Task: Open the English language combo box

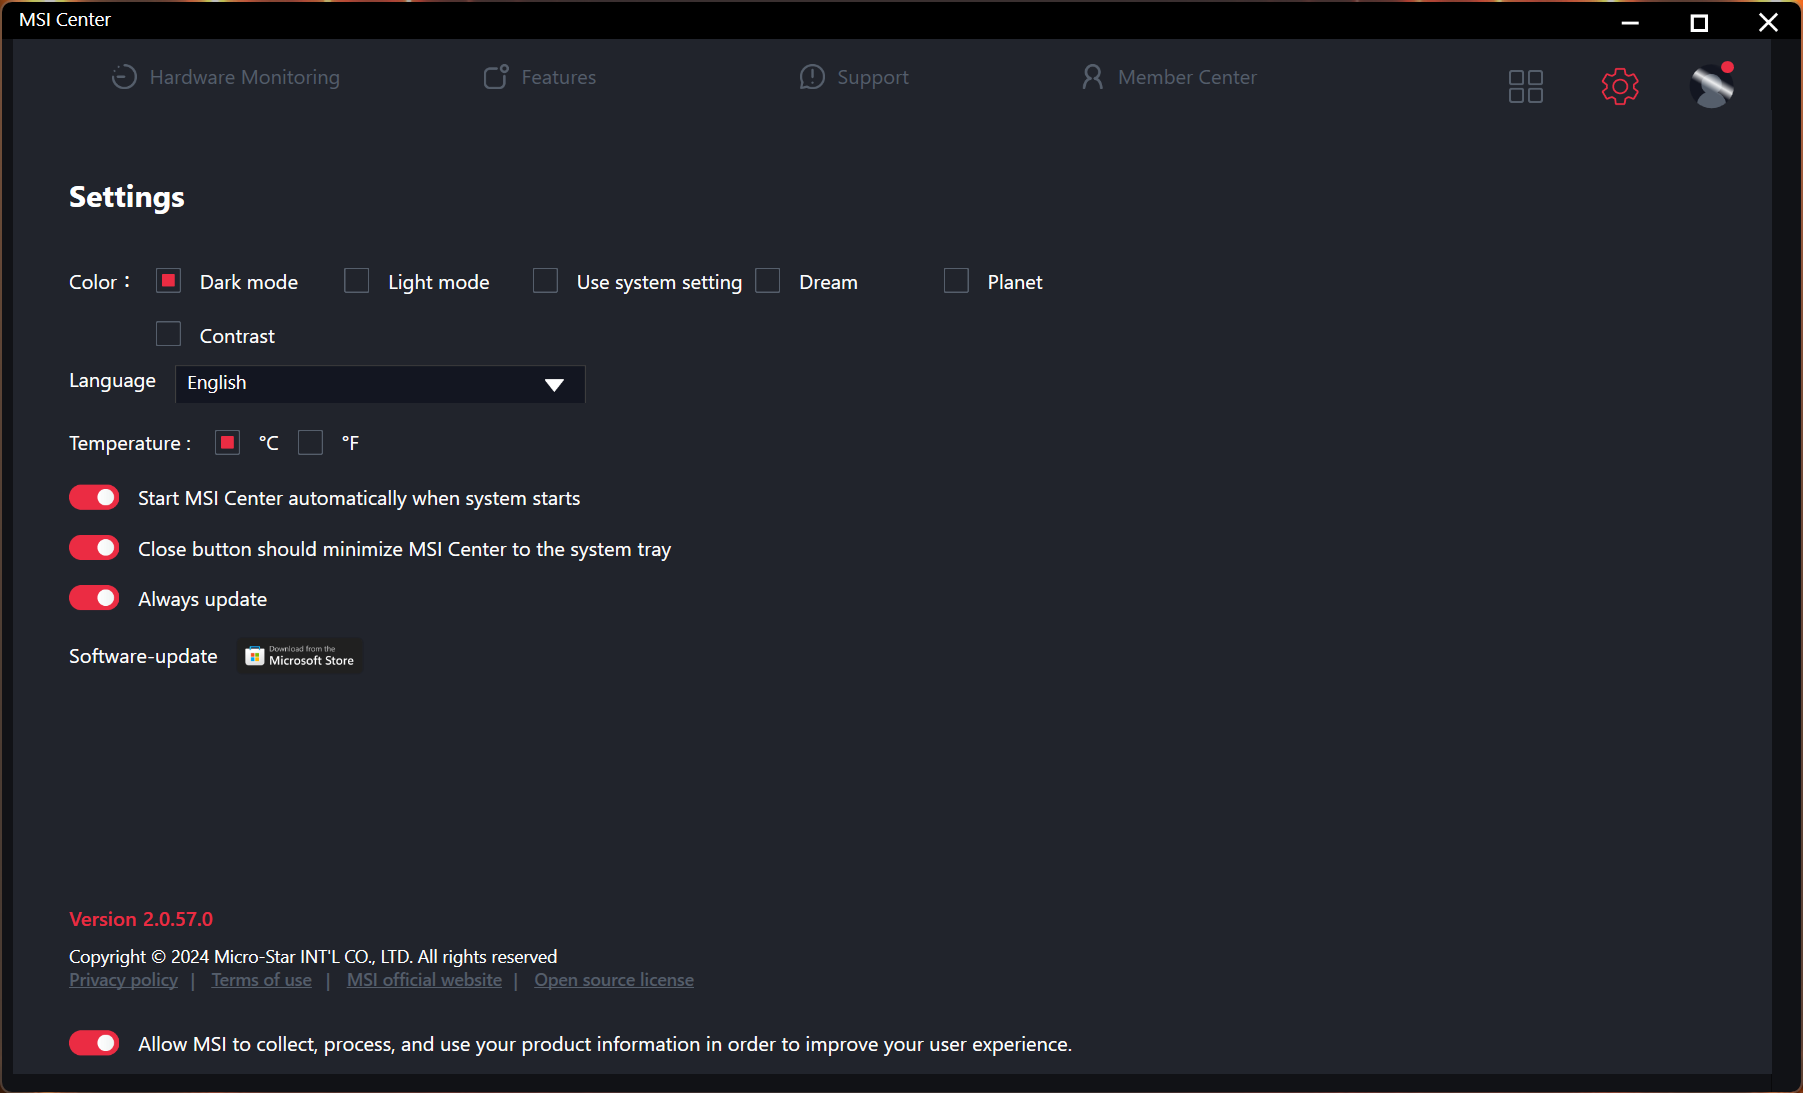Action: tap(360, 384)
